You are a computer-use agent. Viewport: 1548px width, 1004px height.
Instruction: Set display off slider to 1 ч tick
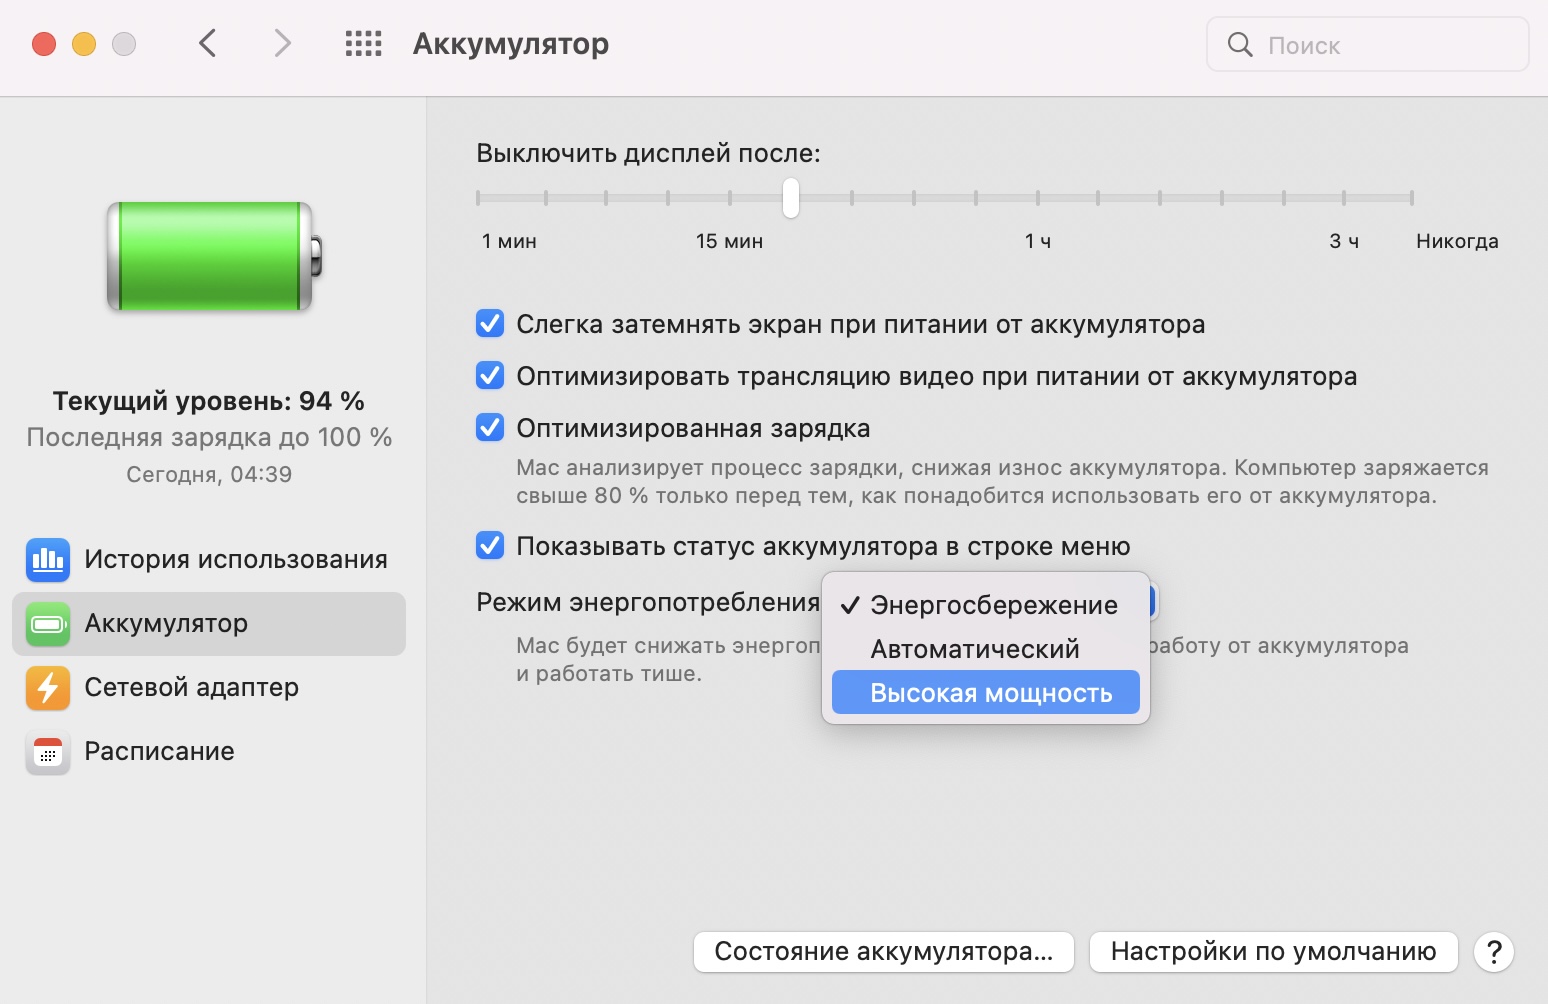click(x=1037, y=198)
